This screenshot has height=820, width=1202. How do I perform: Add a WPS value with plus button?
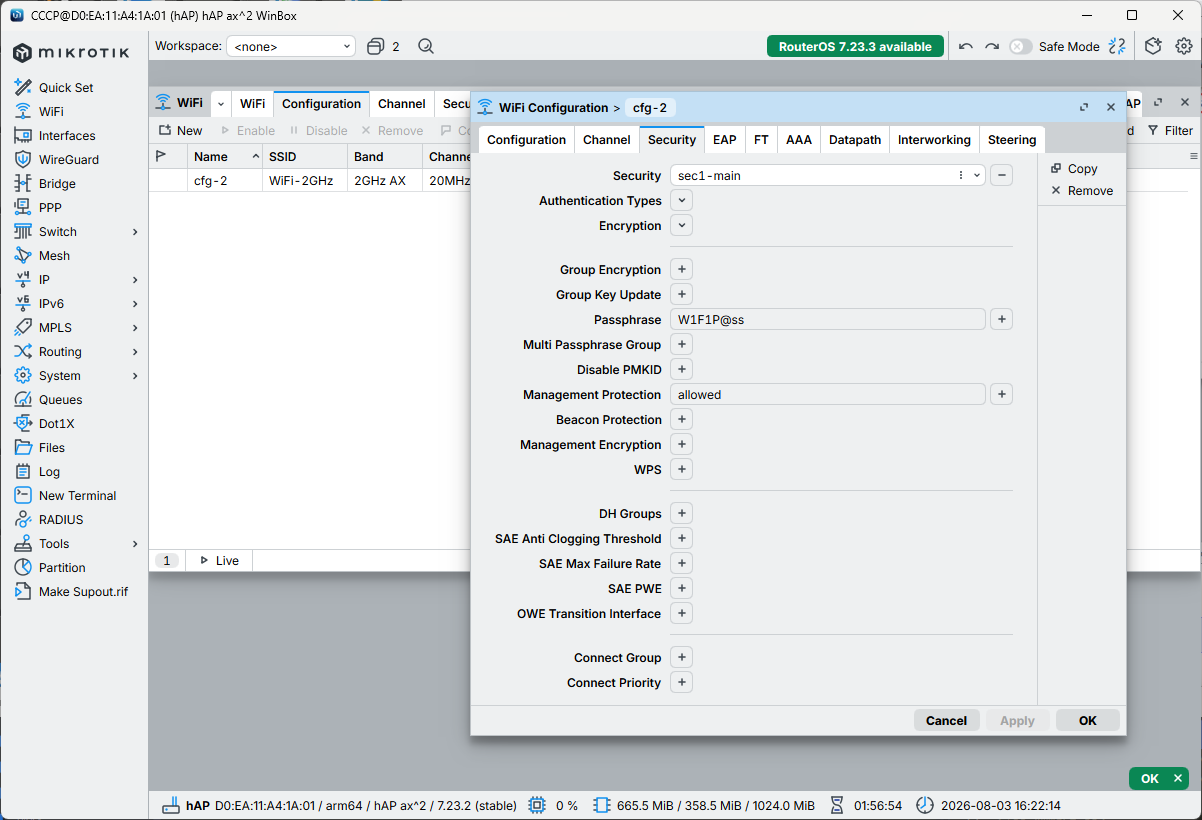click(x=681, y=470)
